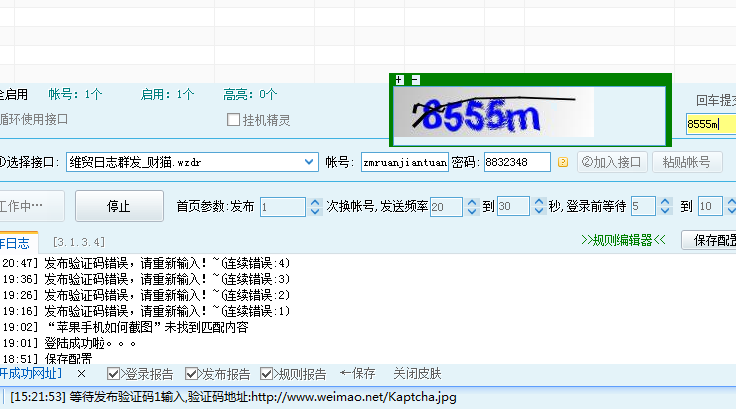Click the 保存配置 button
Screen dimensions: 736x410
pyautogui.click(x=709, y=240)
